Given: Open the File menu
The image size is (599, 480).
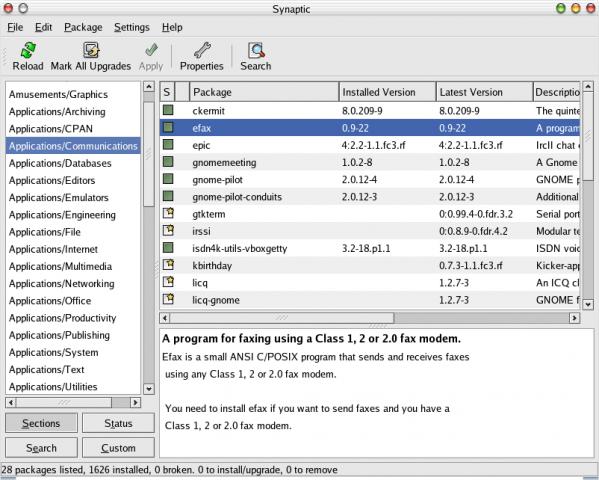Looking at the screenshot, I should point(15,27).
